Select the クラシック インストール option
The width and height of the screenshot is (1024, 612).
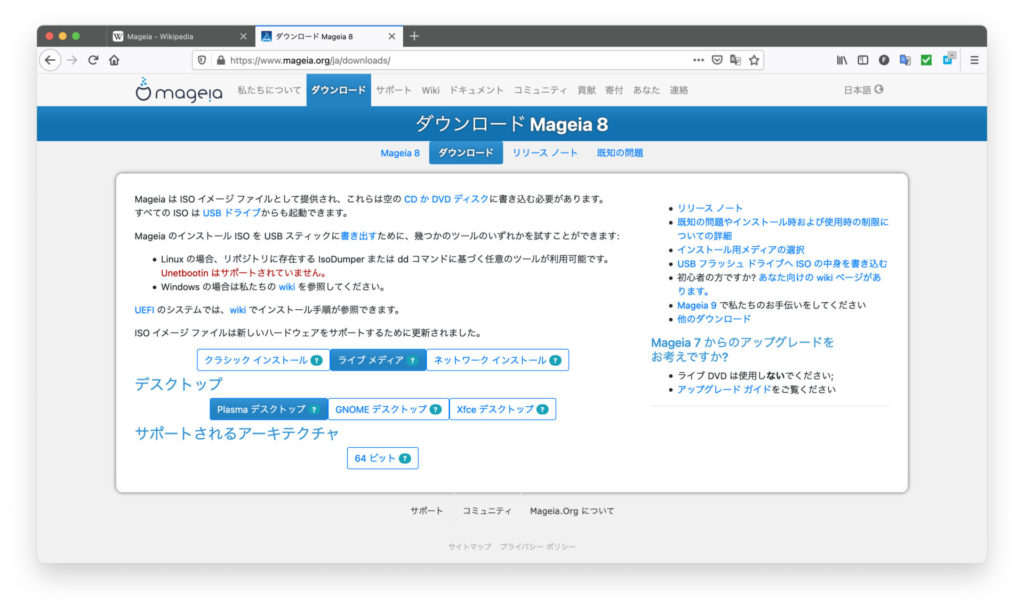263,360
